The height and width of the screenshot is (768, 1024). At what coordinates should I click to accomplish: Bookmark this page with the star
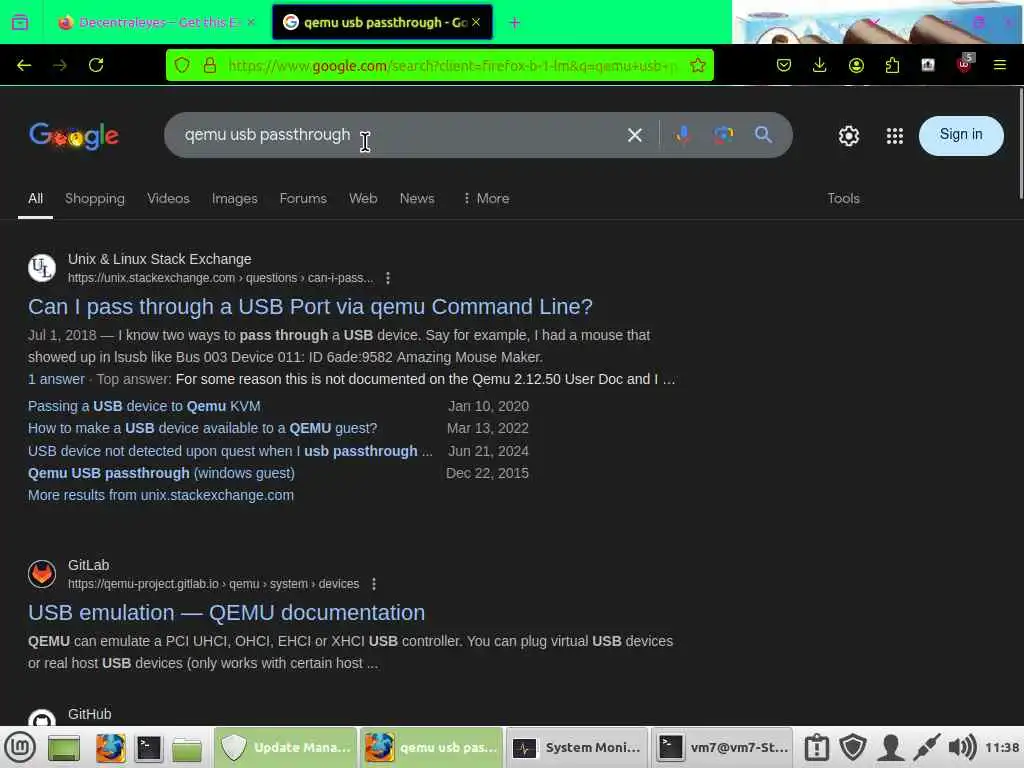coord(697,65)
